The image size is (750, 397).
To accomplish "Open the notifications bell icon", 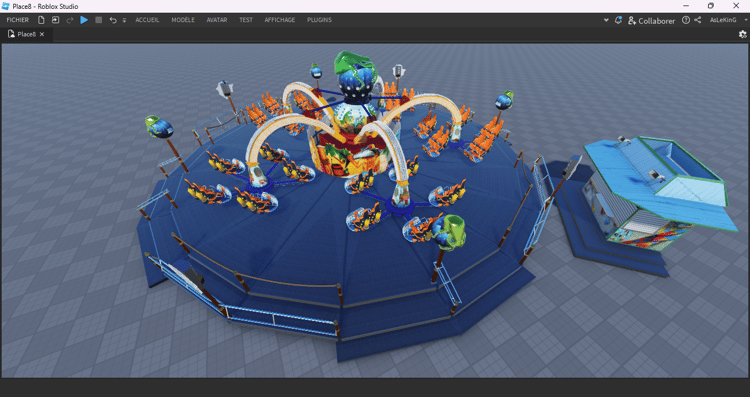I will 618,20.
